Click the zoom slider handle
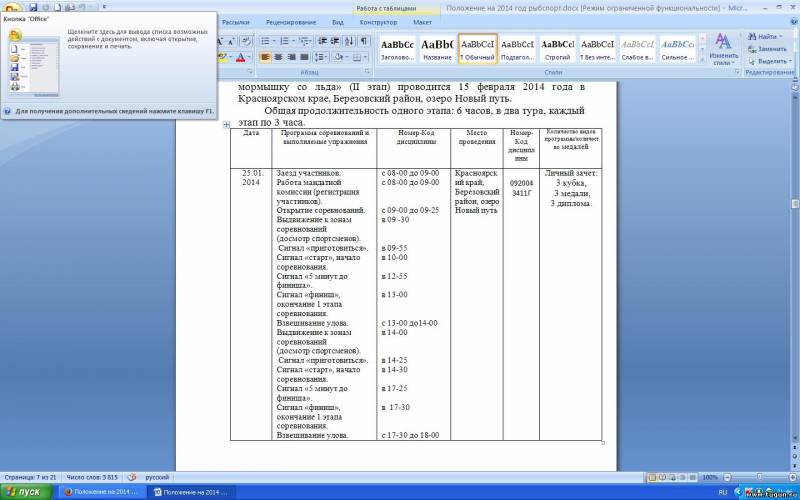This screenshot has width=800, height=500. pyautogui.click(x=760, y=478)
